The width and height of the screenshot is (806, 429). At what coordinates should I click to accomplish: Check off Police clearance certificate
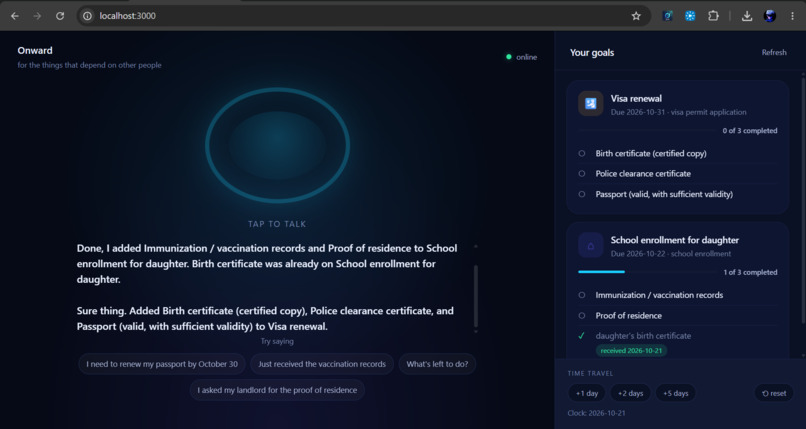coord(582,174)
